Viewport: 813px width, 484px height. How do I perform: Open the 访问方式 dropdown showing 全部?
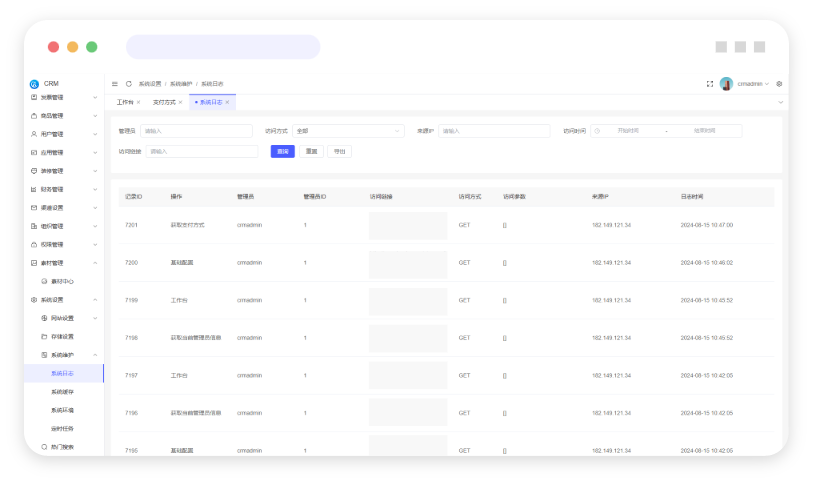coord(348,131)
